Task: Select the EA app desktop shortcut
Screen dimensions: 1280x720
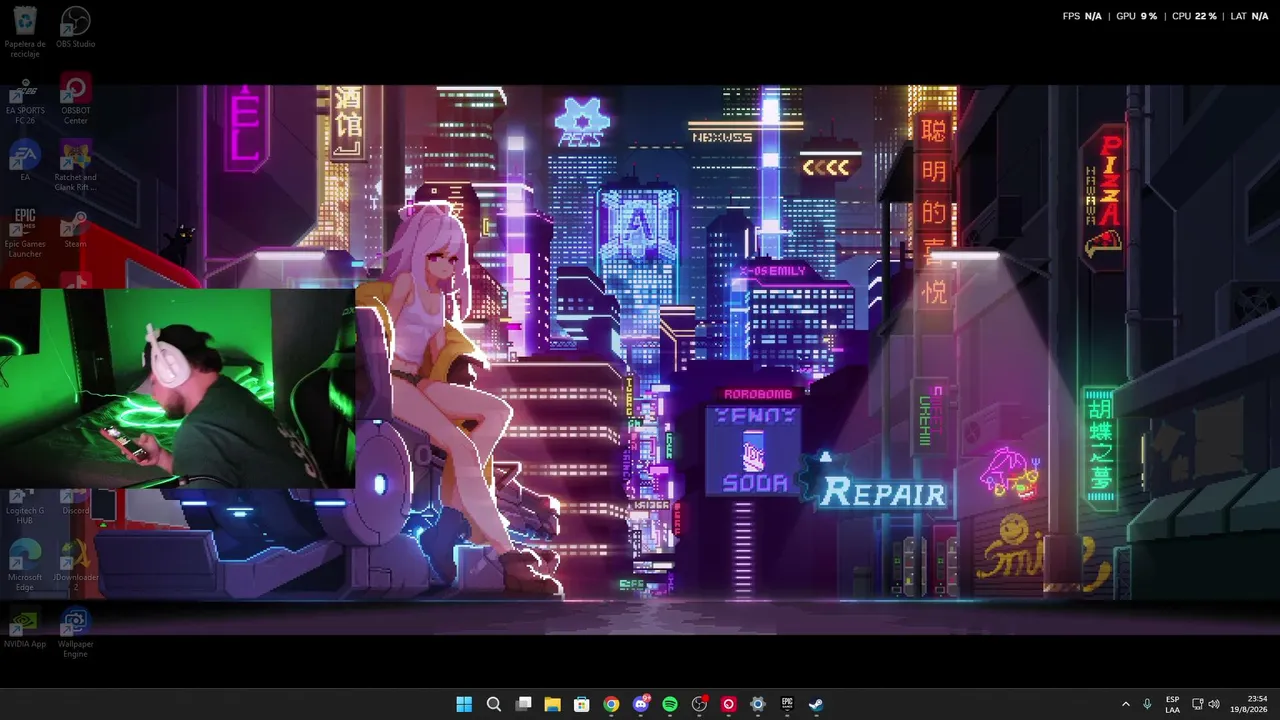Action: [x=25, y=162]
